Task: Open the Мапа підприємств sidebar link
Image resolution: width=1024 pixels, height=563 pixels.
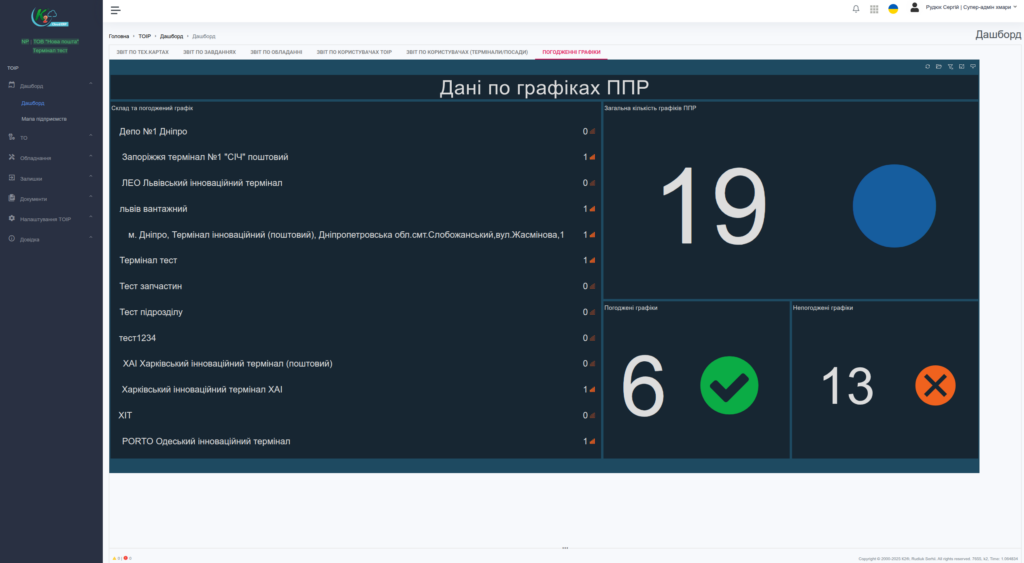Action: 44,118
